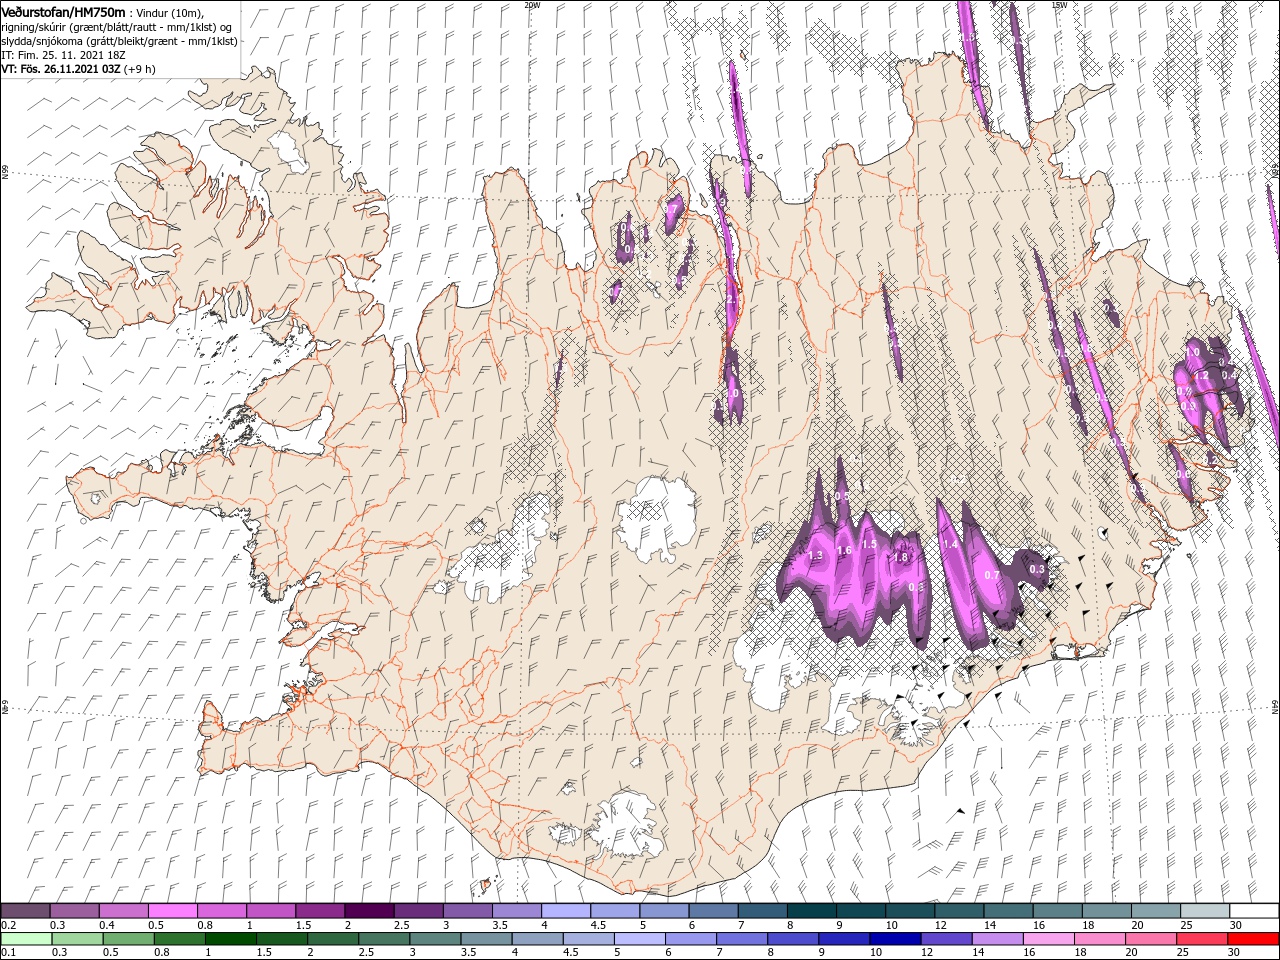1280x960 pixels.
Task: Click the pale lavender 4 swatch in upper legend
Action: pyautogui.click(x=566, y=911)
